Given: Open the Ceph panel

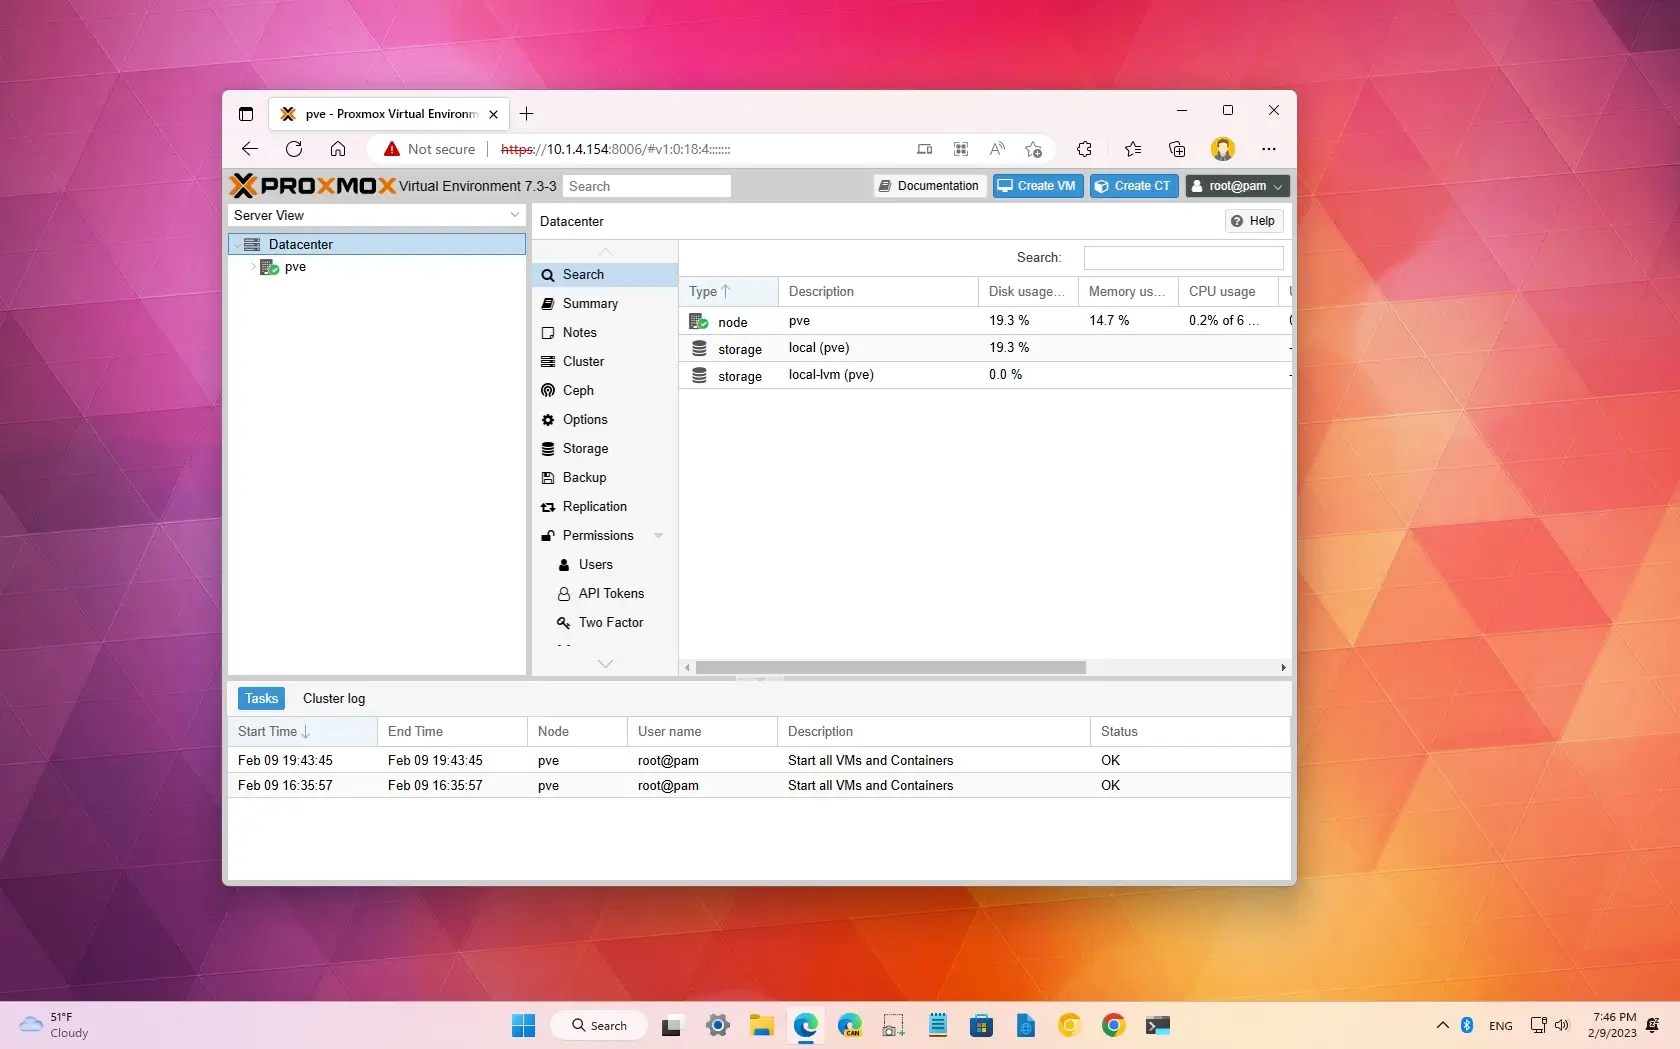Looking at the screenshot, I should 578,390.
